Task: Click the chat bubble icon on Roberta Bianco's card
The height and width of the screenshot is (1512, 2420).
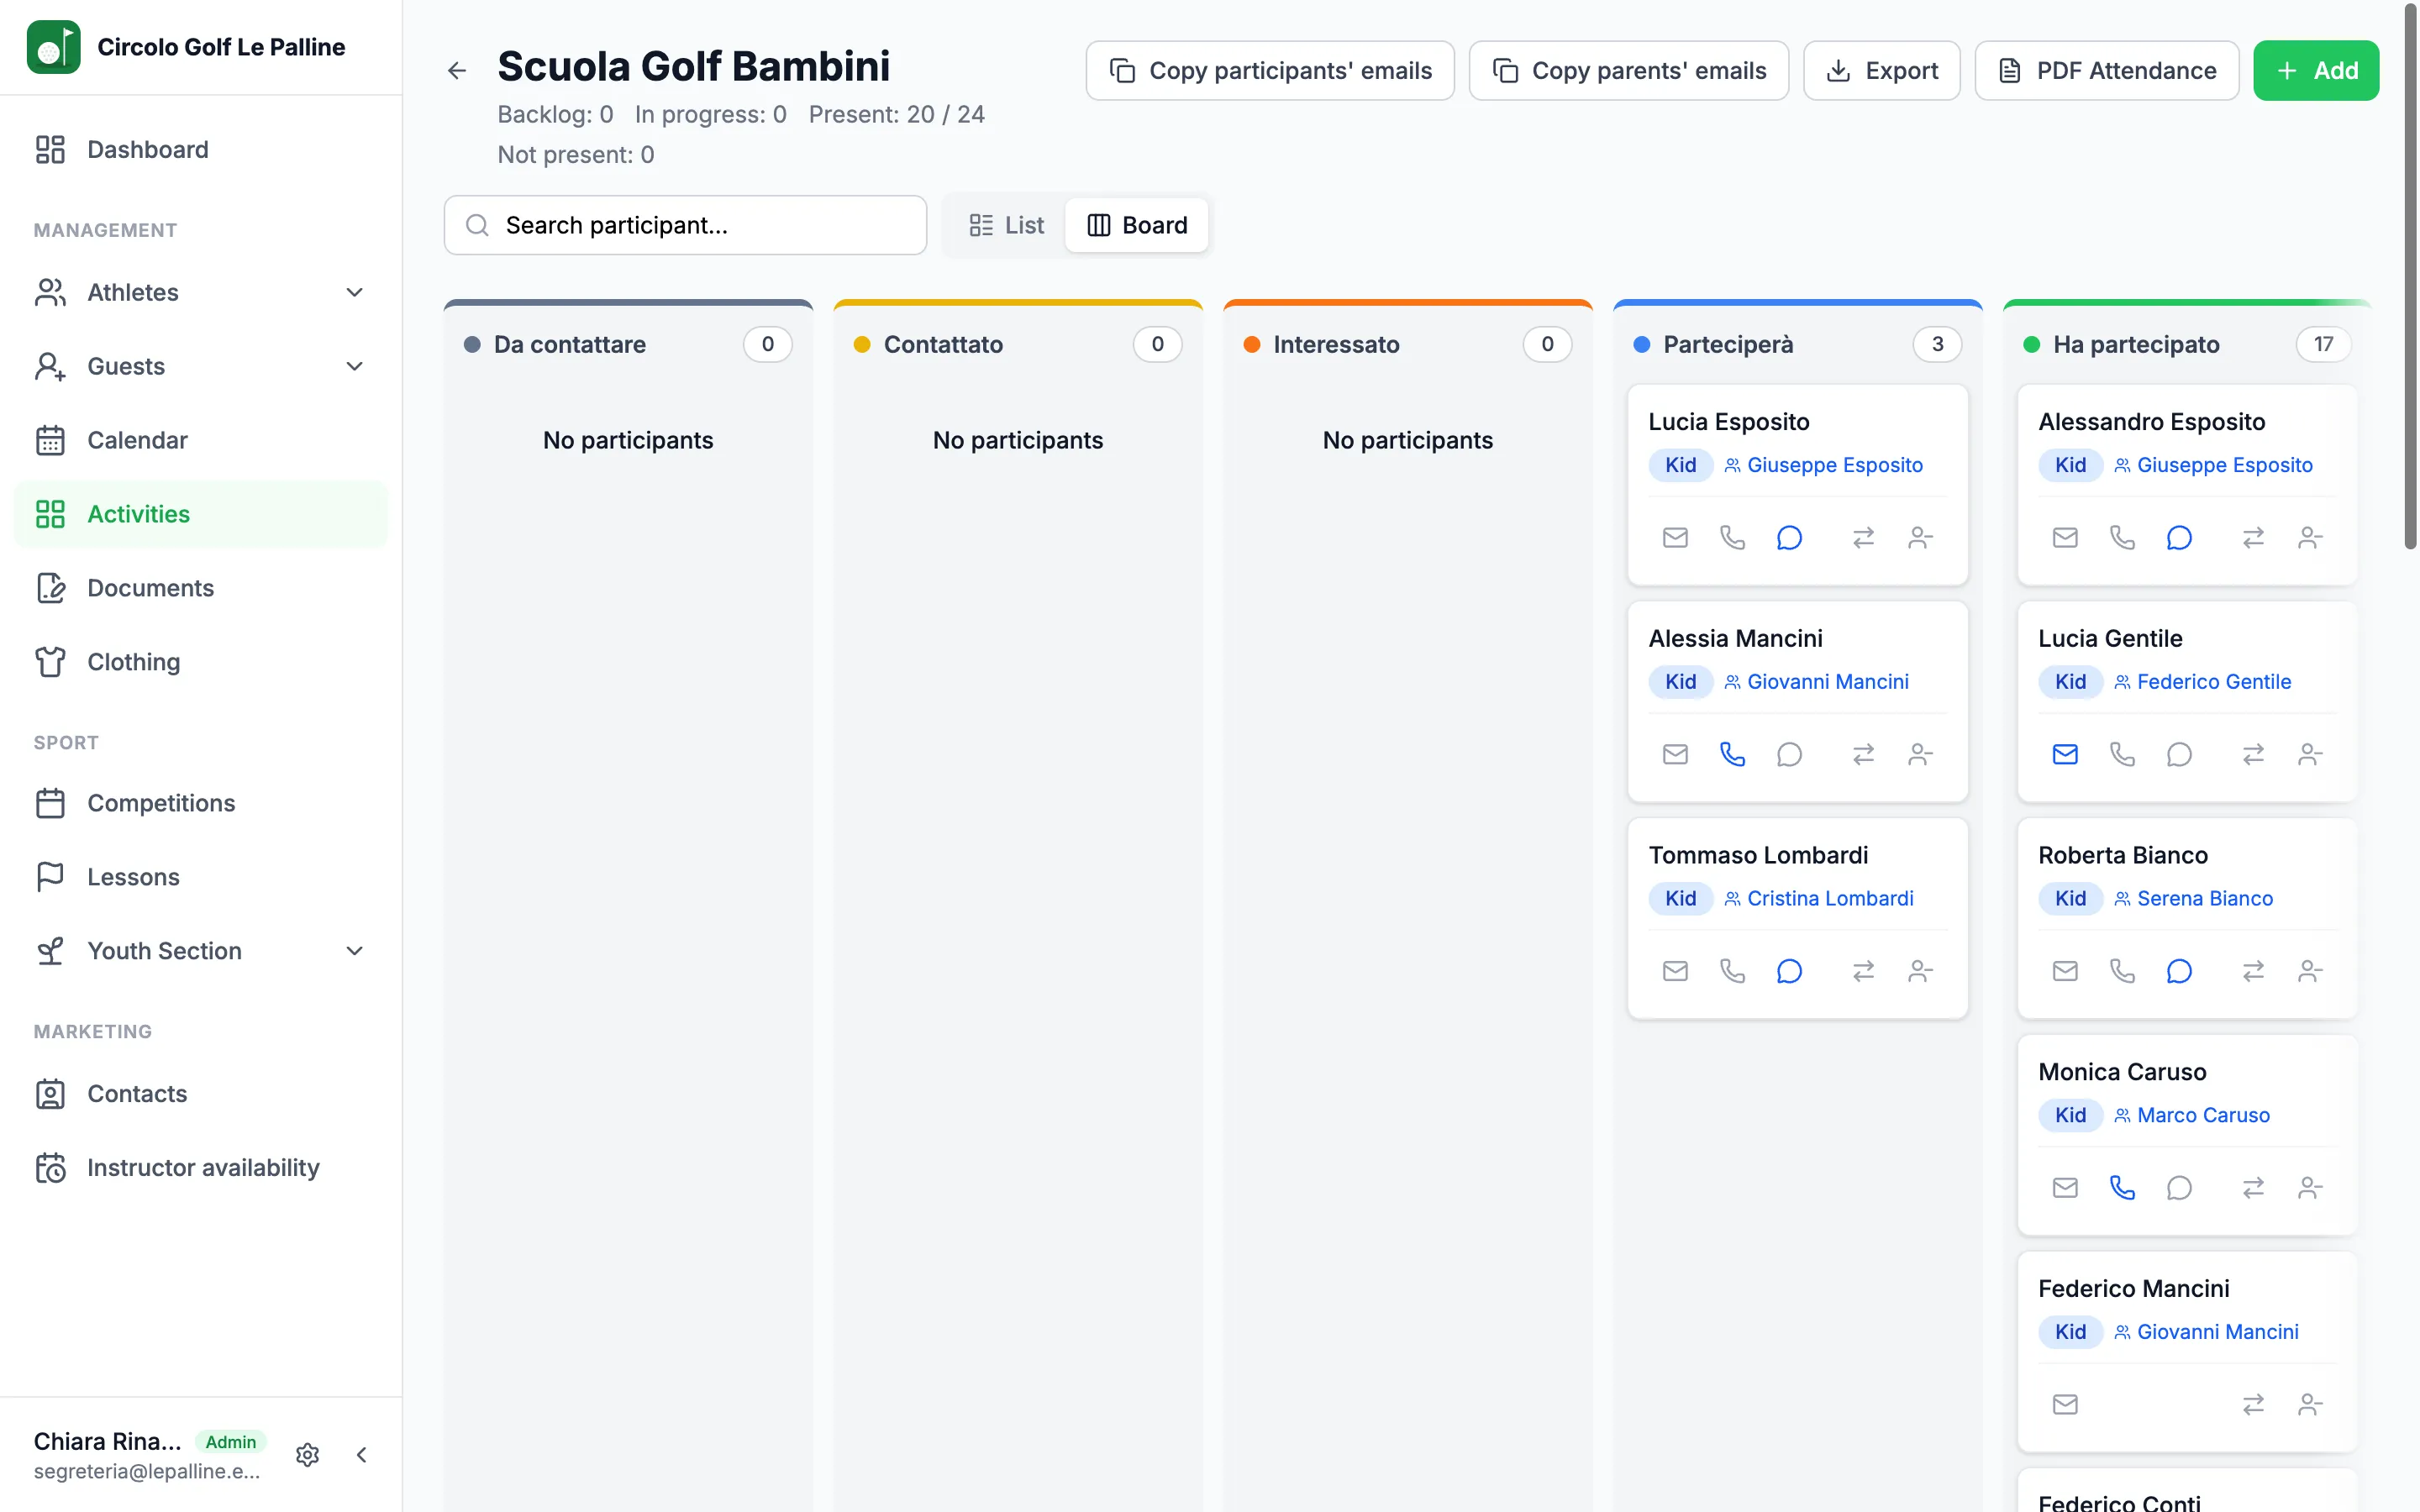Action: tap(2179, 971)
